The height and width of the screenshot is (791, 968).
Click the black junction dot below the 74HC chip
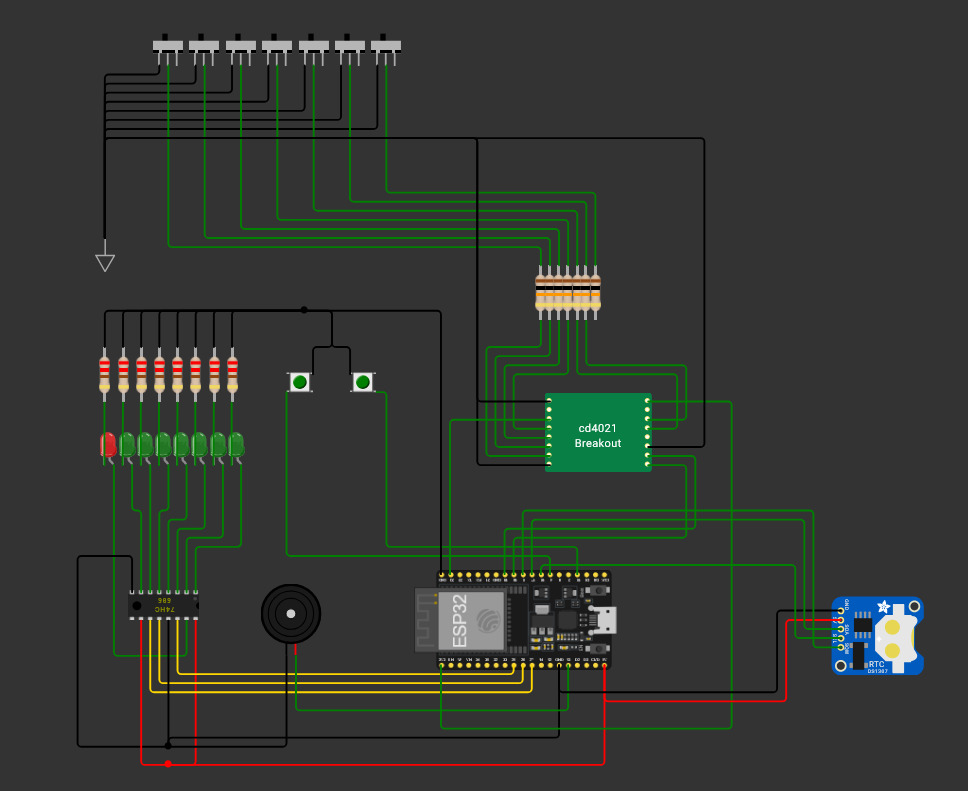pyautogui.click(x=168, y=745)
